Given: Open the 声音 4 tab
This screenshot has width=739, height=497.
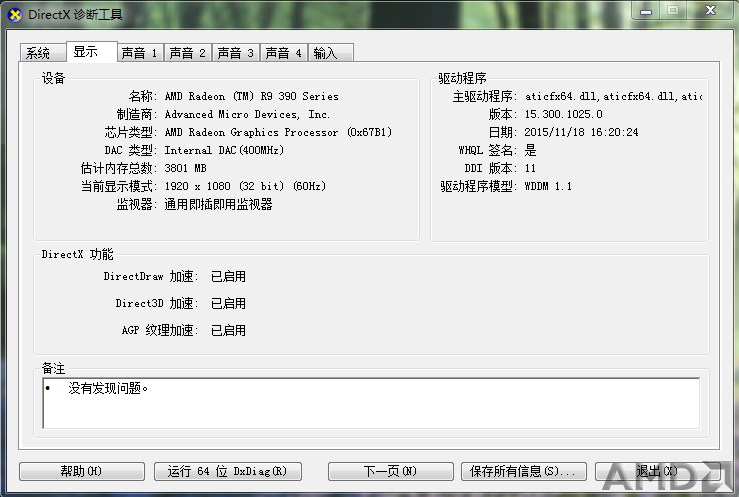Looking at the screenshot, I should (284, 53).
